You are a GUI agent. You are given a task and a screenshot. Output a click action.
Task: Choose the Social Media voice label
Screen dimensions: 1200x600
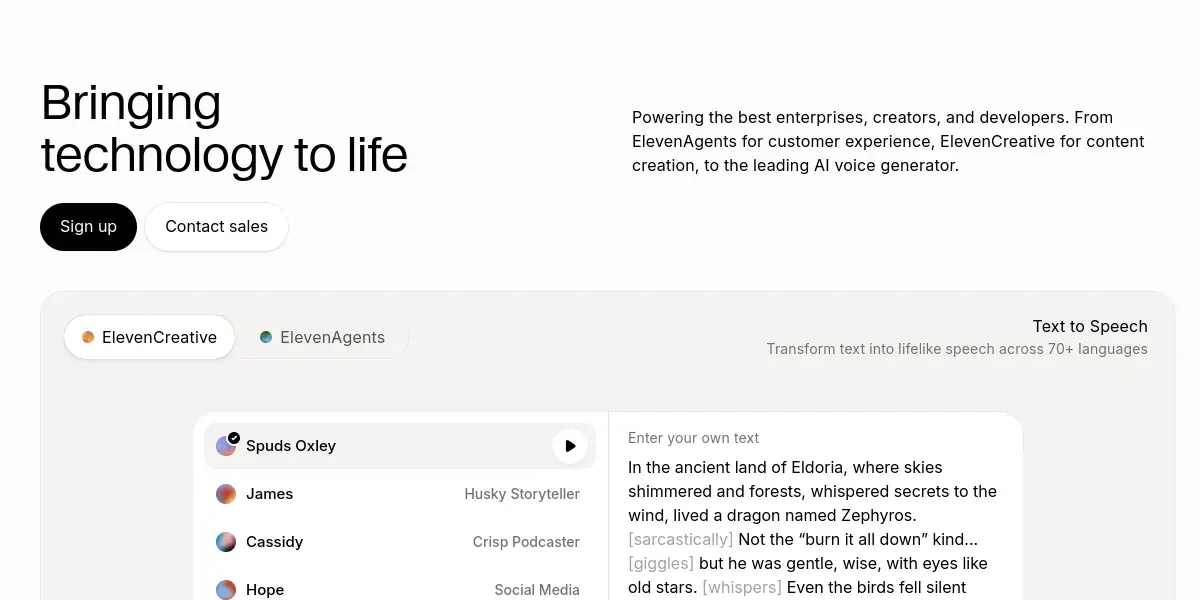[x=537, y=590]
